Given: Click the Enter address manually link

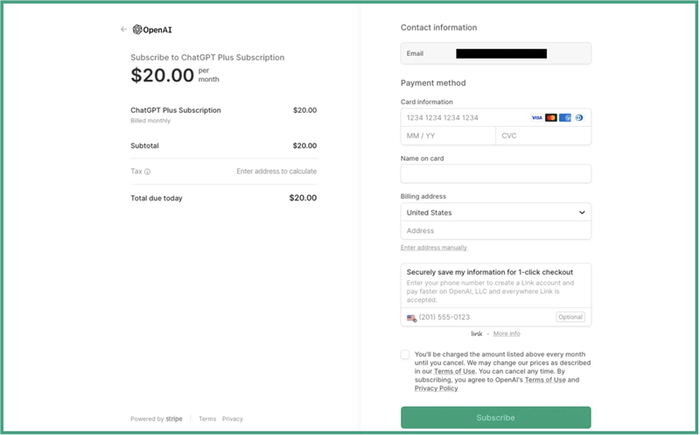Looking at the screenshot, I should [x=433, y=247].
